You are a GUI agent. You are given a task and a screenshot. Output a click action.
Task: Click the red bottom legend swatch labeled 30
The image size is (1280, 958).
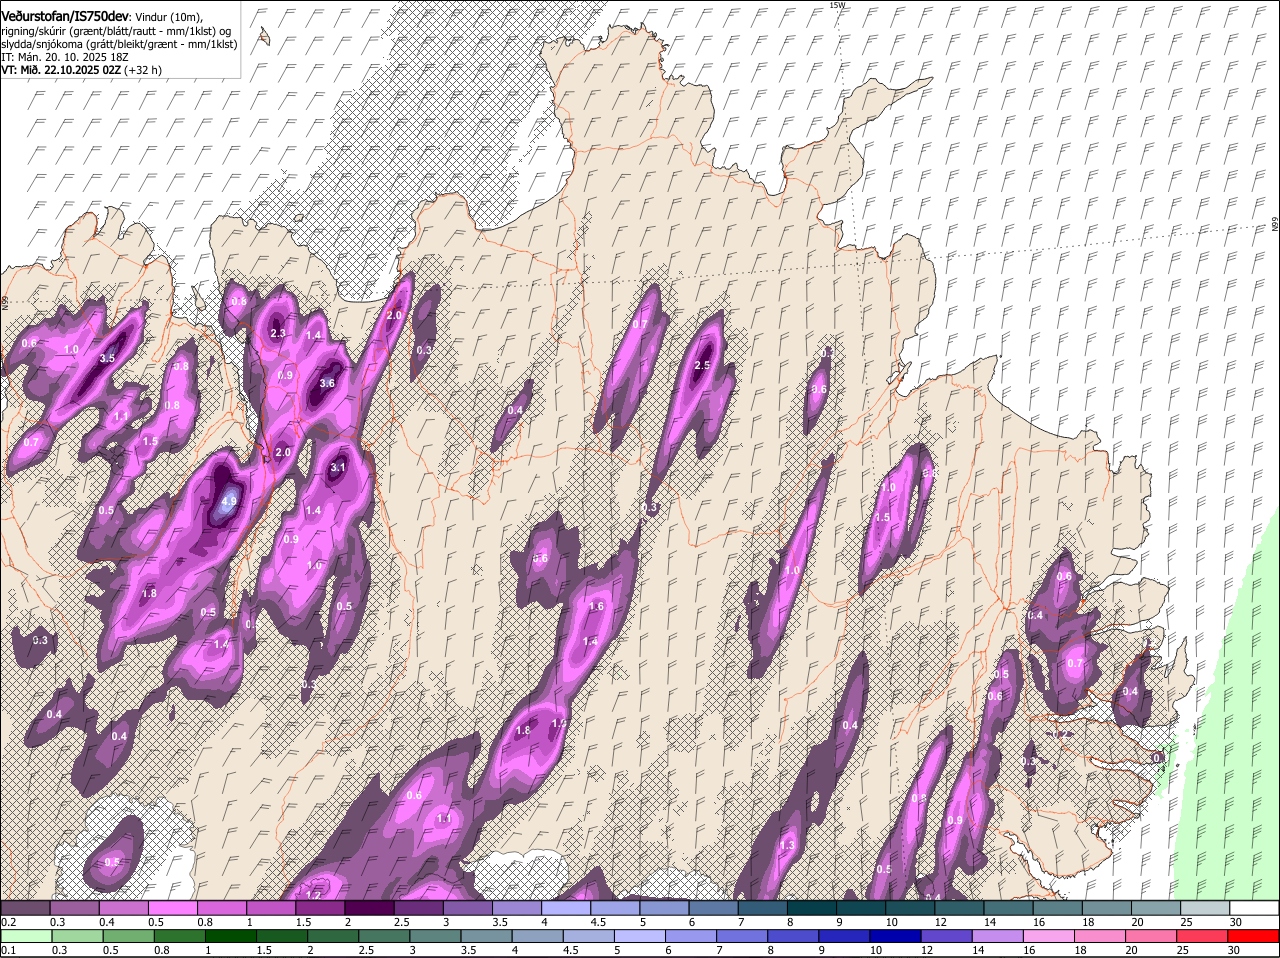[x=1254, y=937]
